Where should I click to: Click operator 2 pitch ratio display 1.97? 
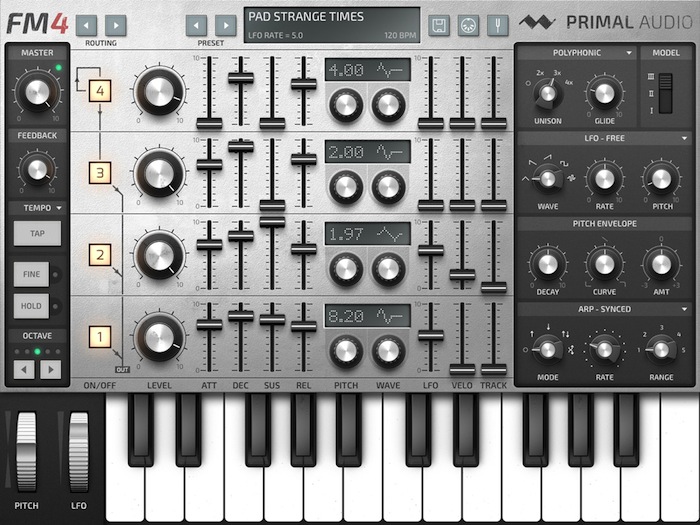[x=368, y=234]
